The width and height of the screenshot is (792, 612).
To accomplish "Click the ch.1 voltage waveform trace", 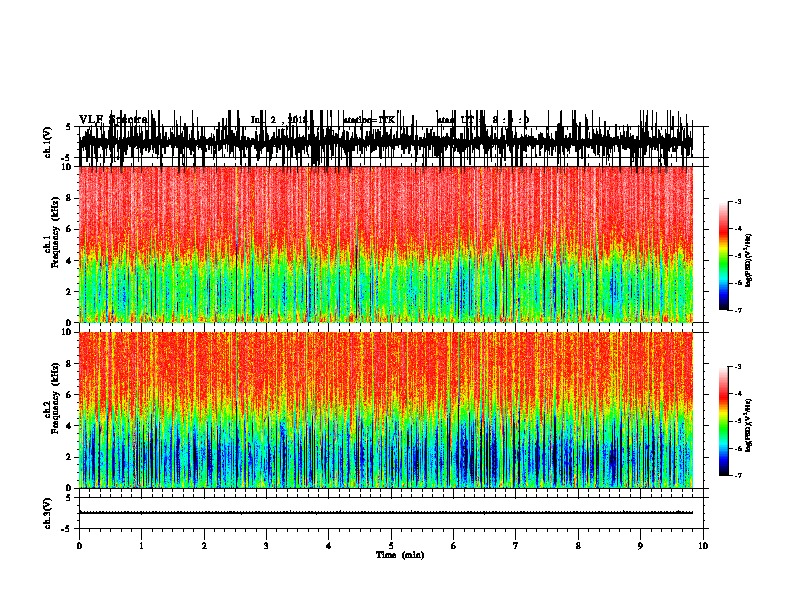I will coord(386,142).
